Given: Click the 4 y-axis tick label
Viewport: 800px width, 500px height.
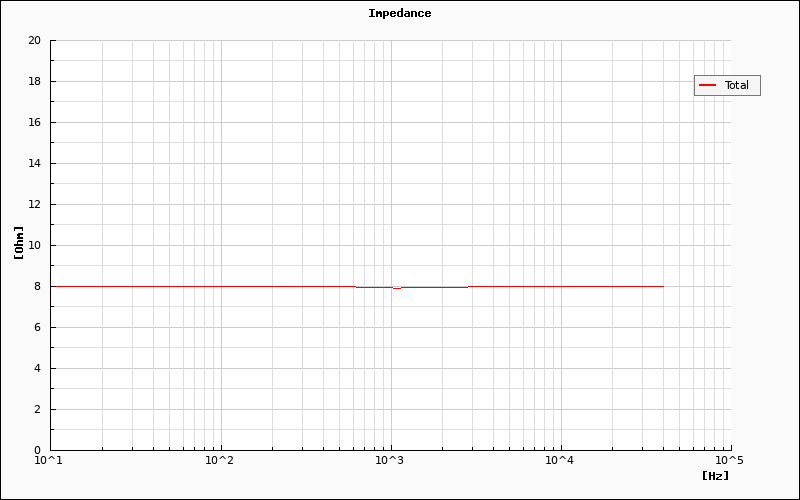Looking at the screenshot, I should pyautogui.click(x=38, y=368).
